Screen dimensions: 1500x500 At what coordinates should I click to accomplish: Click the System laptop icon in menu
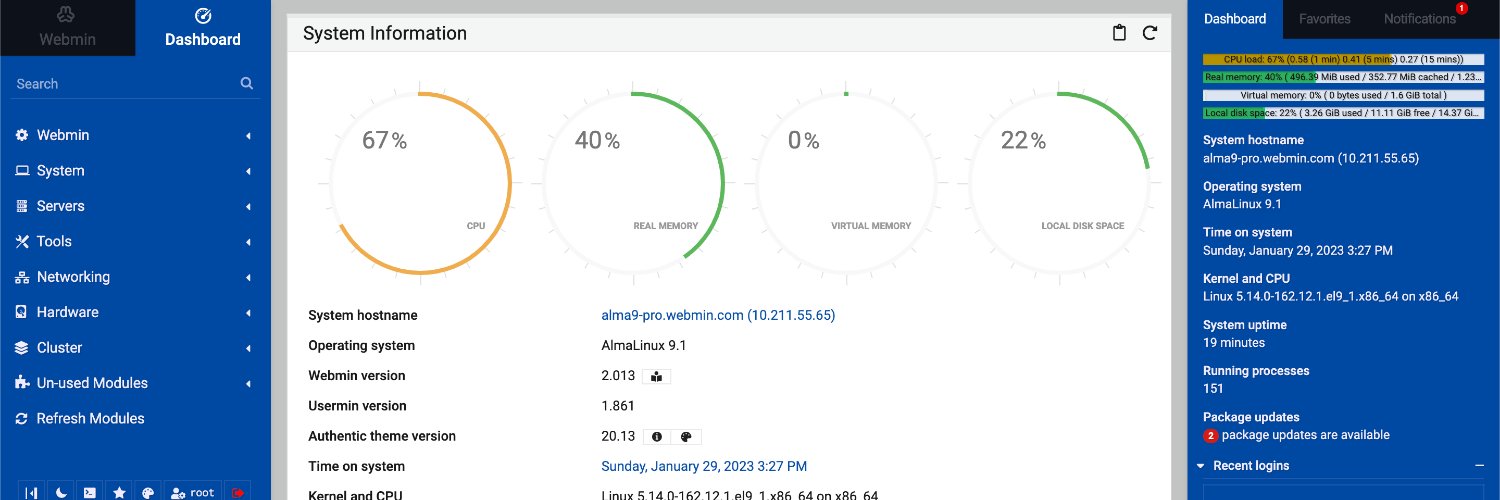pyautogui.click(x=21, y=171)
